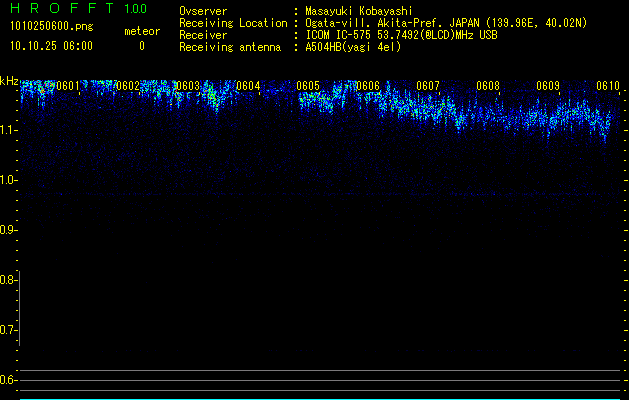Click the 0.6 kHz axis label
Image resolution: width=629 pixels, height=400 pixels.
pos(8,380)
